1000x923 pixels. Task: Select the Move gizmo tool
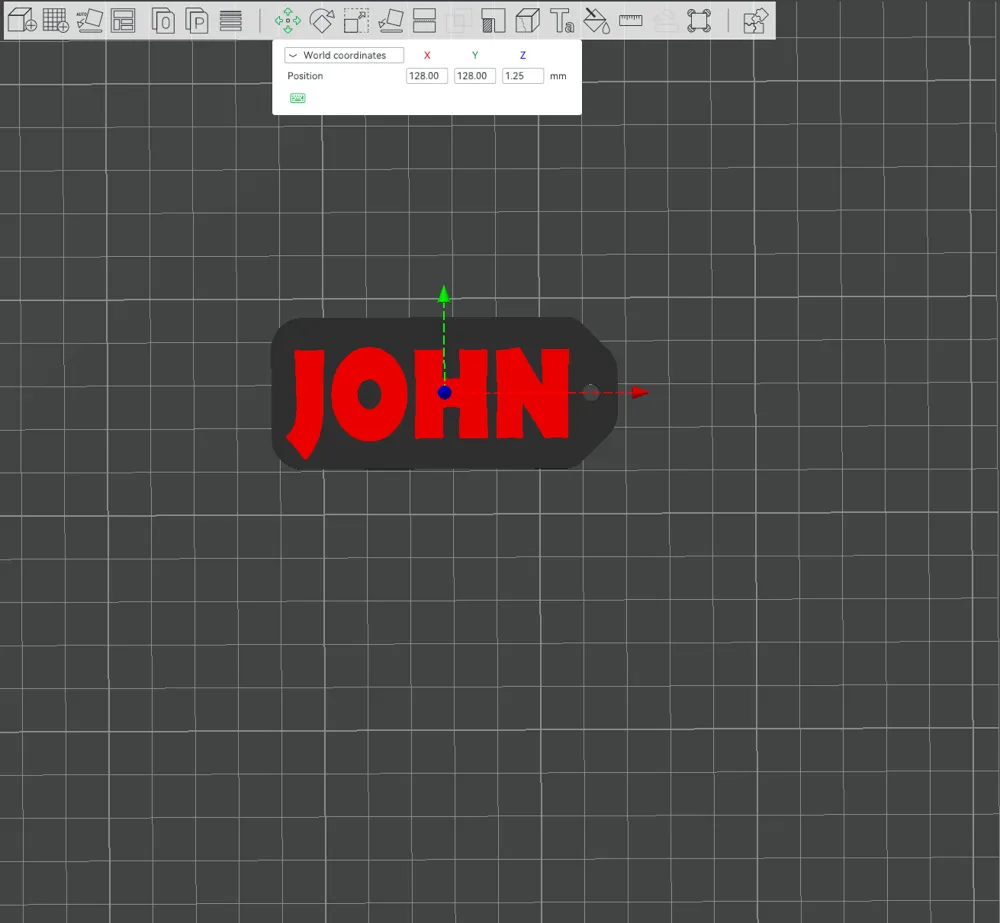click(288, 20)
